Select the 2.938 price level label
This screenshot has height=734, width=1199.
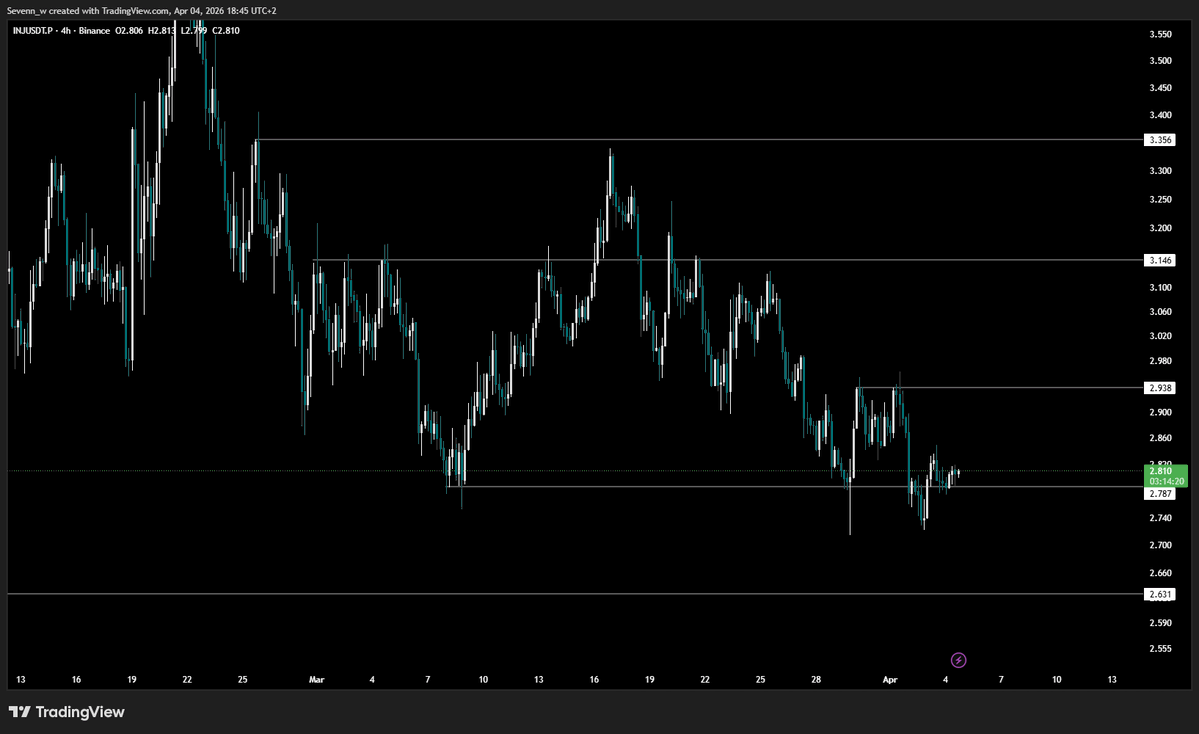1160,388
